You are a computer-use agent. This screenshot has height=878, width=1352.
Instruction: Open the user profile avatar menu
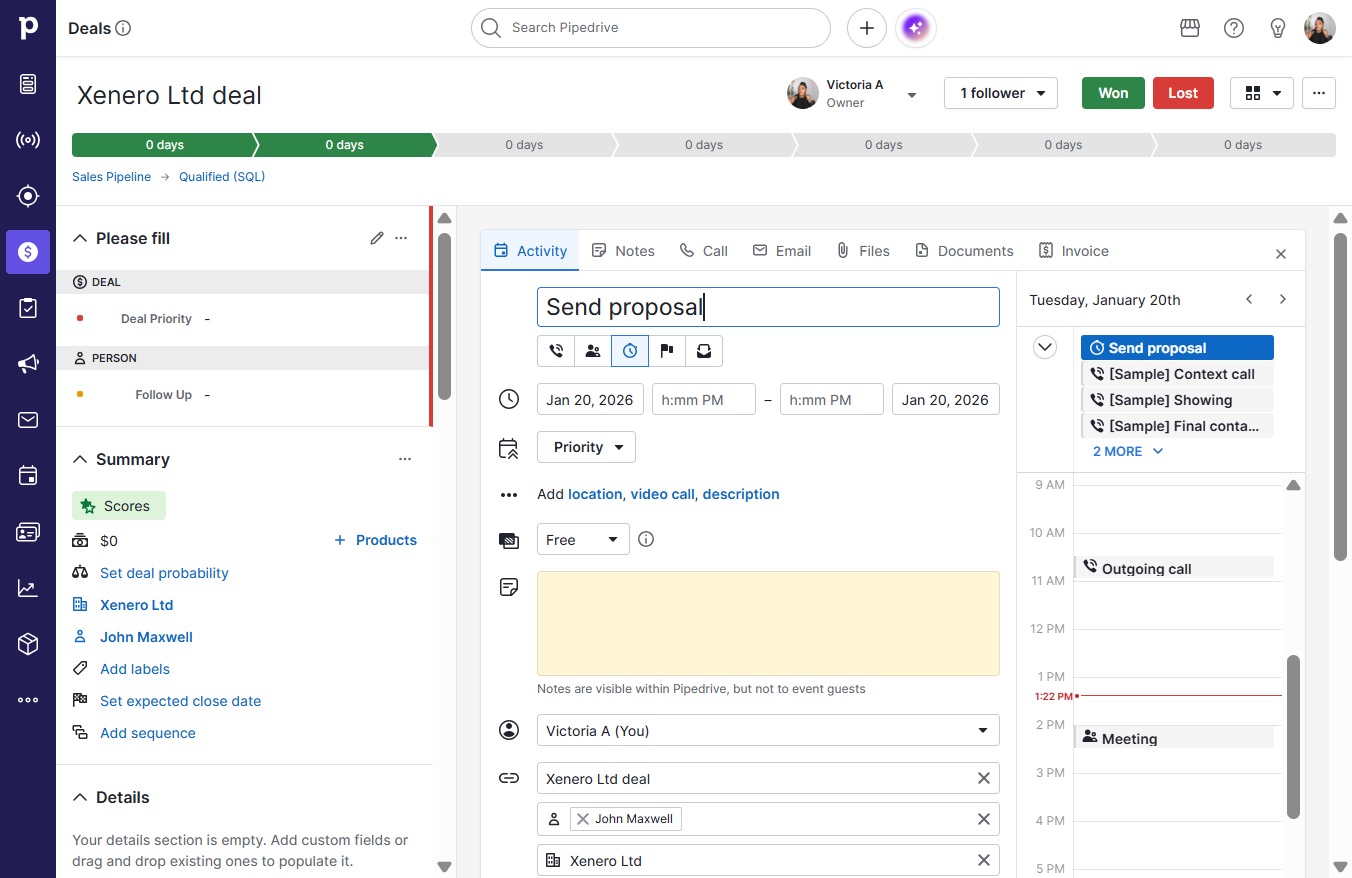pos(1320,28)
